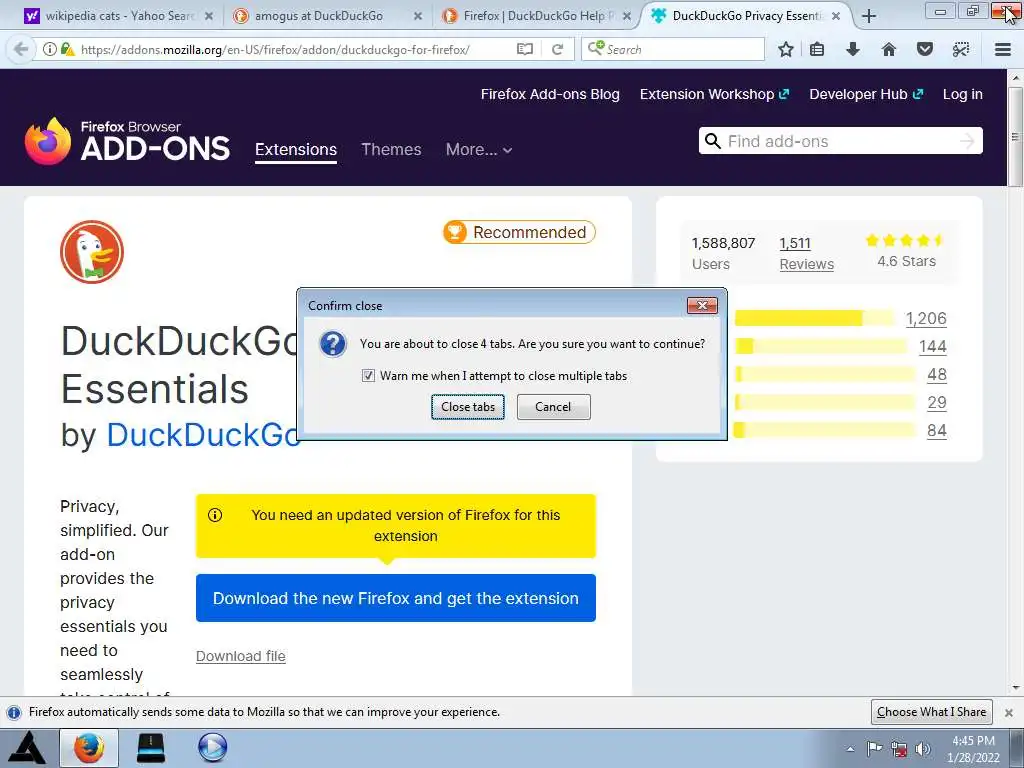
Task: Click the Download file link
Action: click(240, 656)
